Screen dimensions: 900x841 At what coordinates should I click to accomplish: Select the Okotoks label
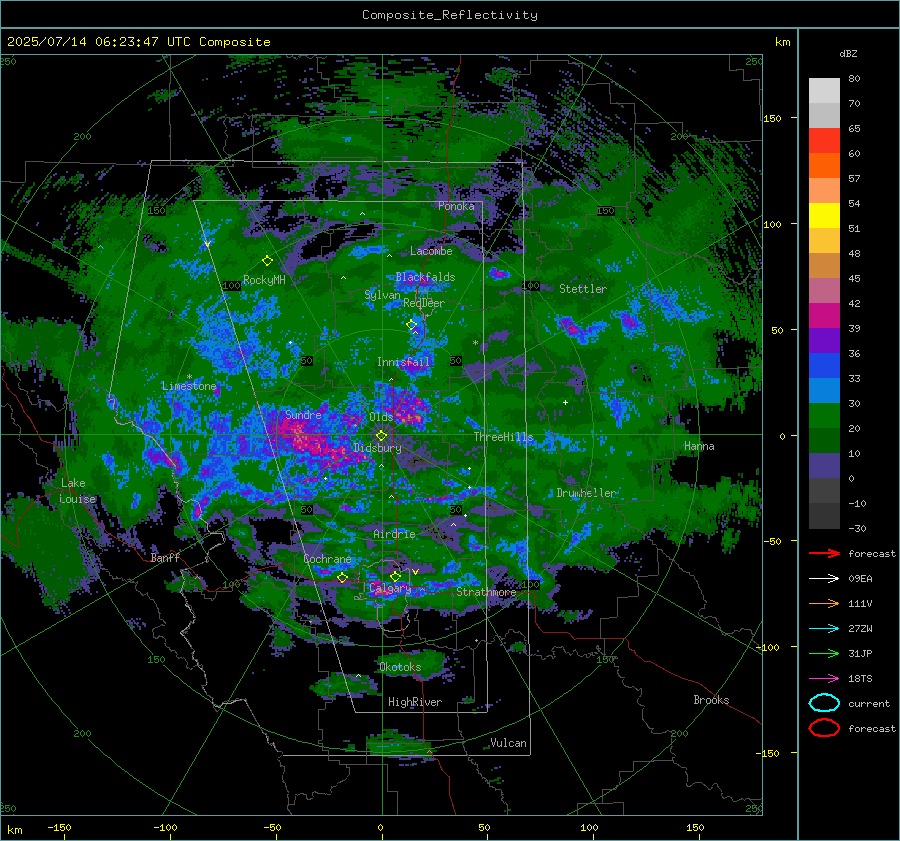400,667
